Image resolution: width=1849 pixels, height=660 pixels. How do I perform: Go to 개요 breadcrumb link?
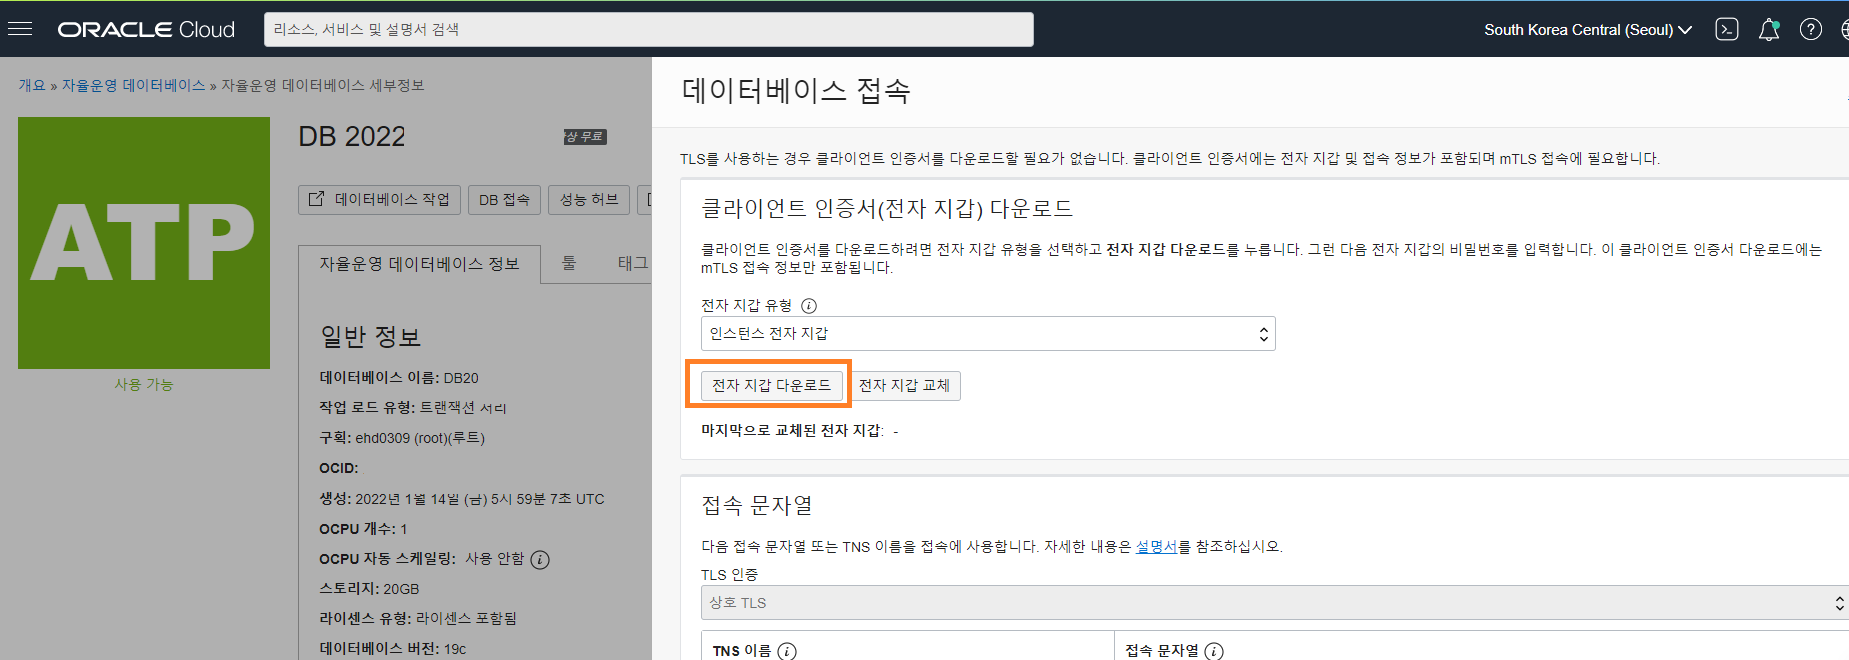click(32, 86)
